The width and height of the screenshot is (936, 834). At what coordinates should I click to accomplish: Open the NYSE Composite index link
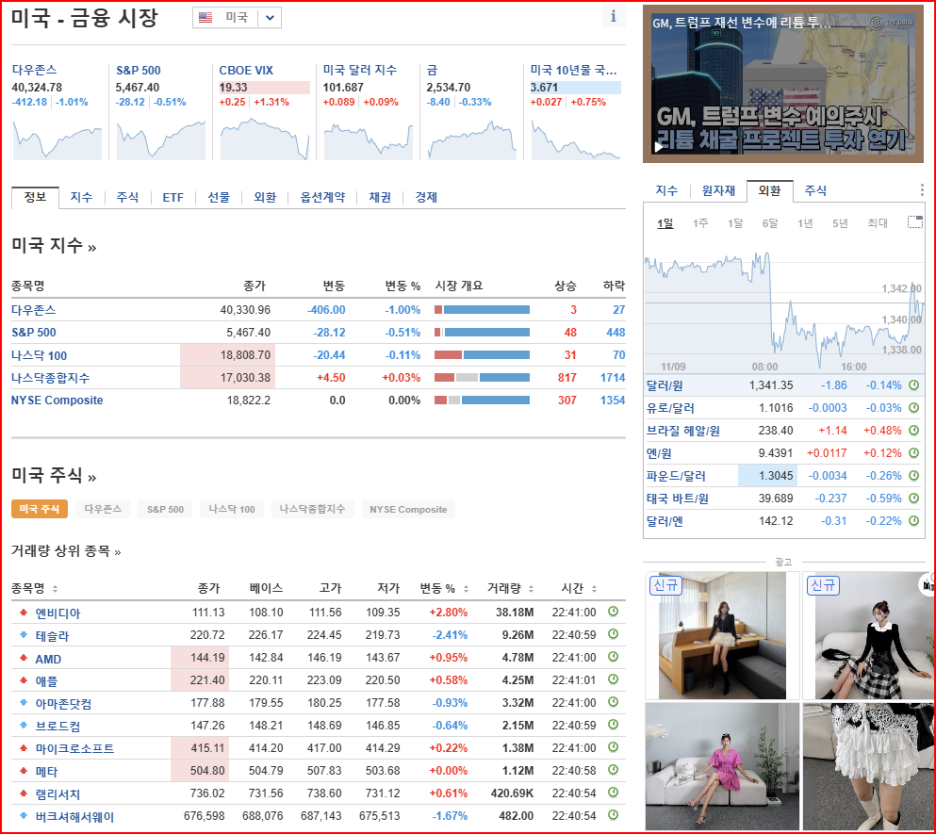(x=57, y=400)
